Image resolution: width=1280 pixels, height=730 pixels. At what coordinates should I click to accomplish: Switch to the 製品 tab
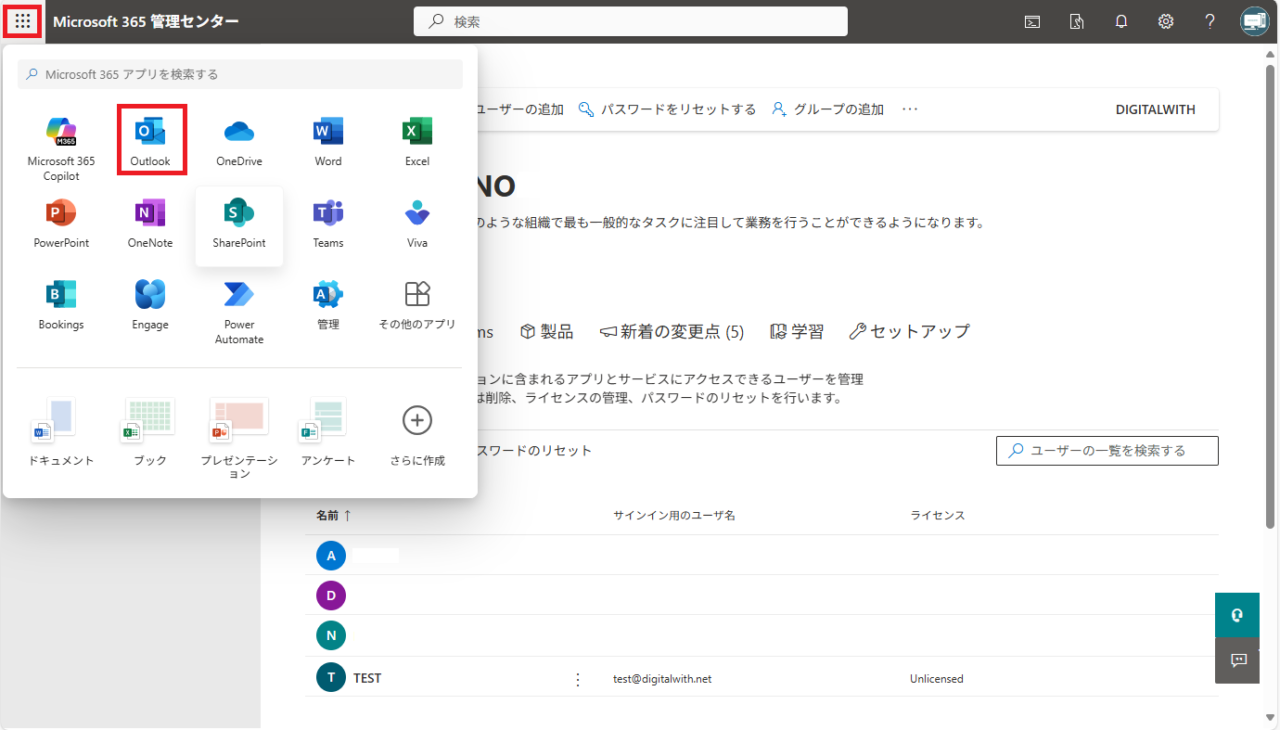(547, 332)
